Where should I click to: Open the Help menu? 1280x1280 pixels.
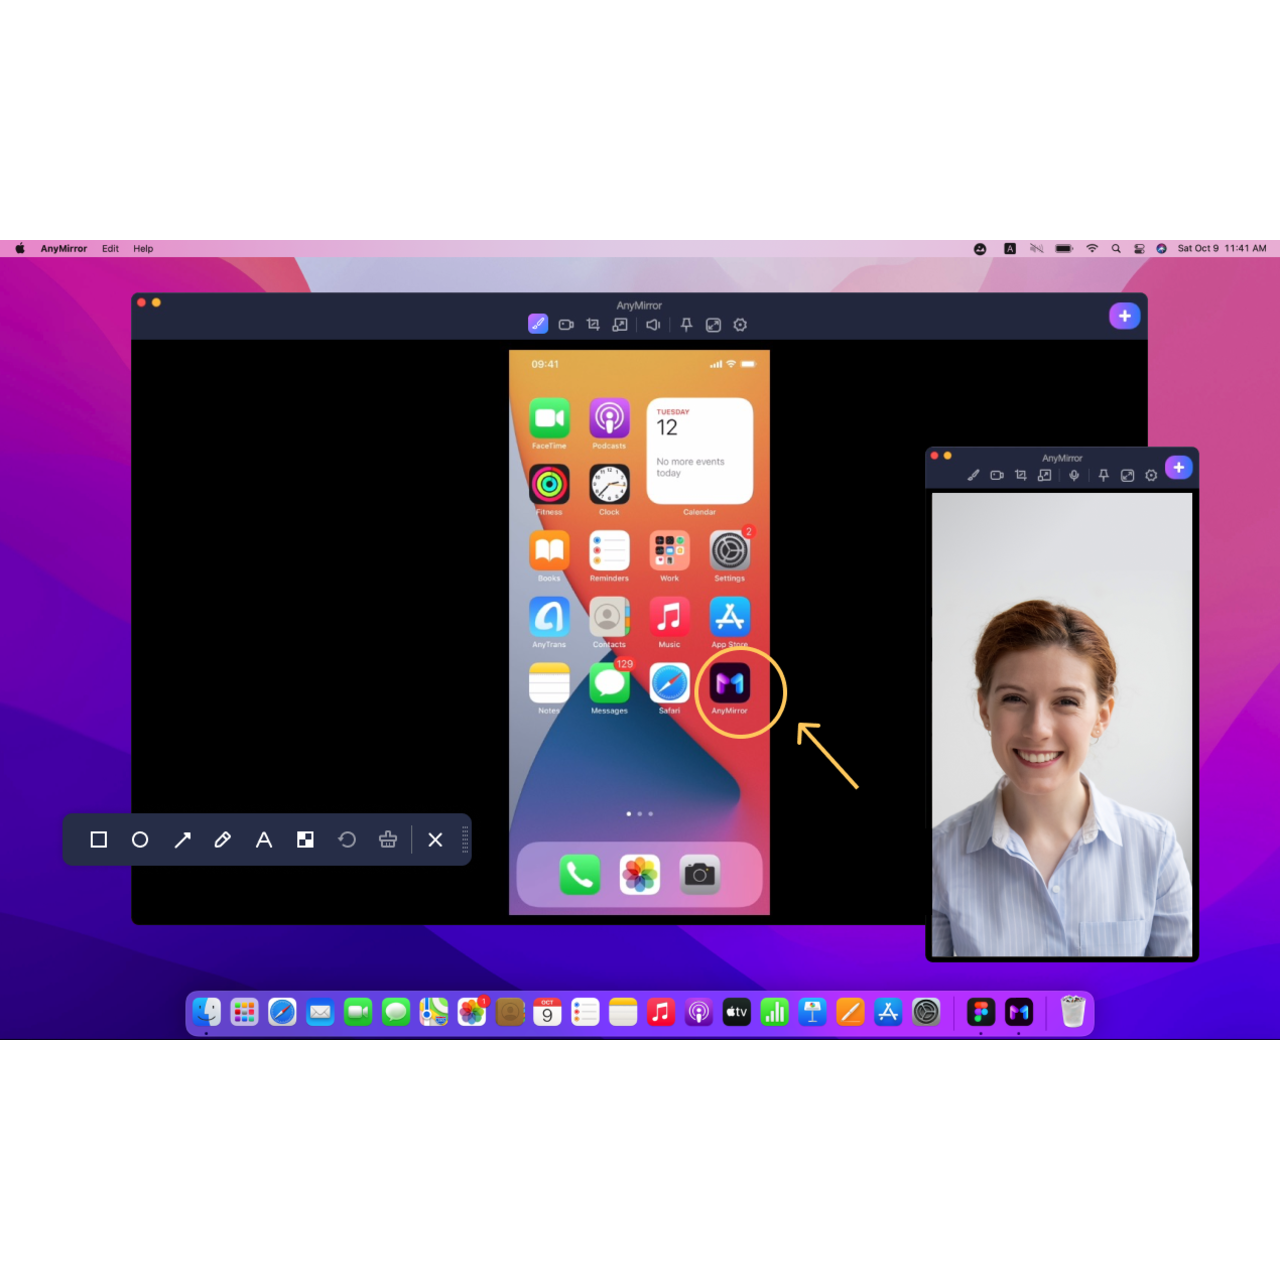point(143,249)
